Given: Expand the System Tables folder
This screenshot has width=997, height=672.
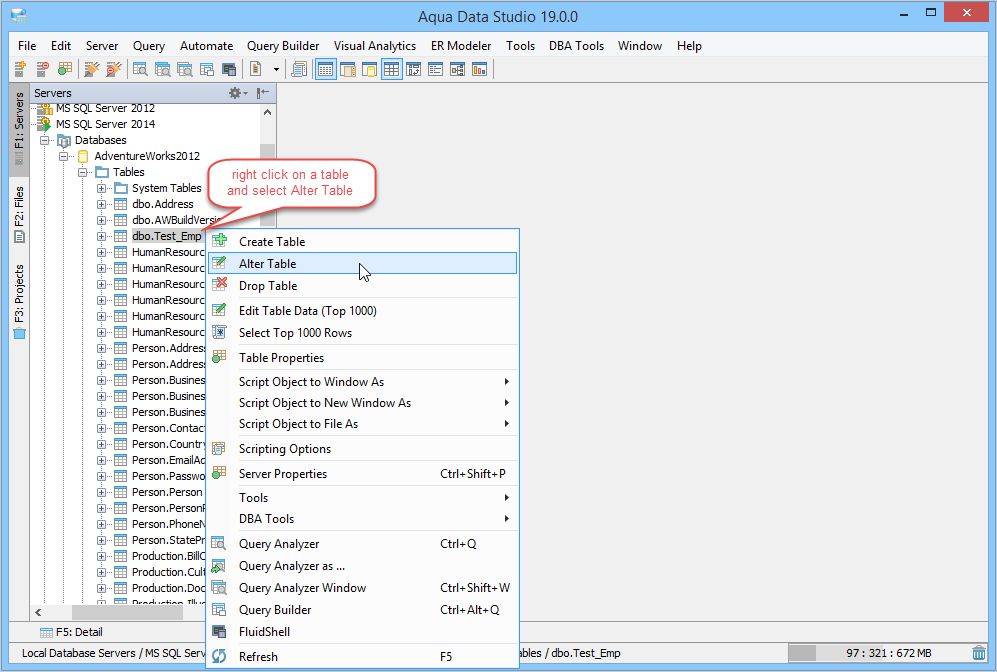Looking at the screenshot, I should 102,188.
